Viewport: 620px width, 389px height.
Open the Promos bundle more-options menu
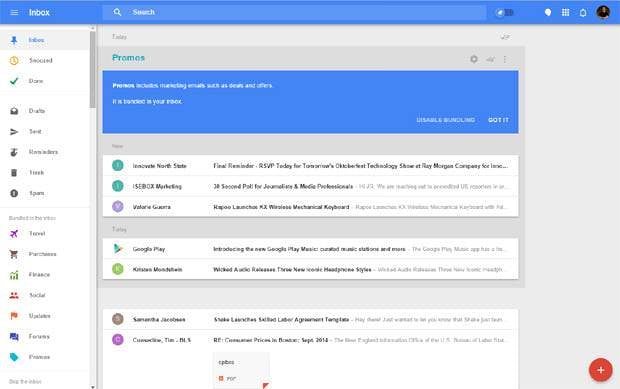coord(505,59)
